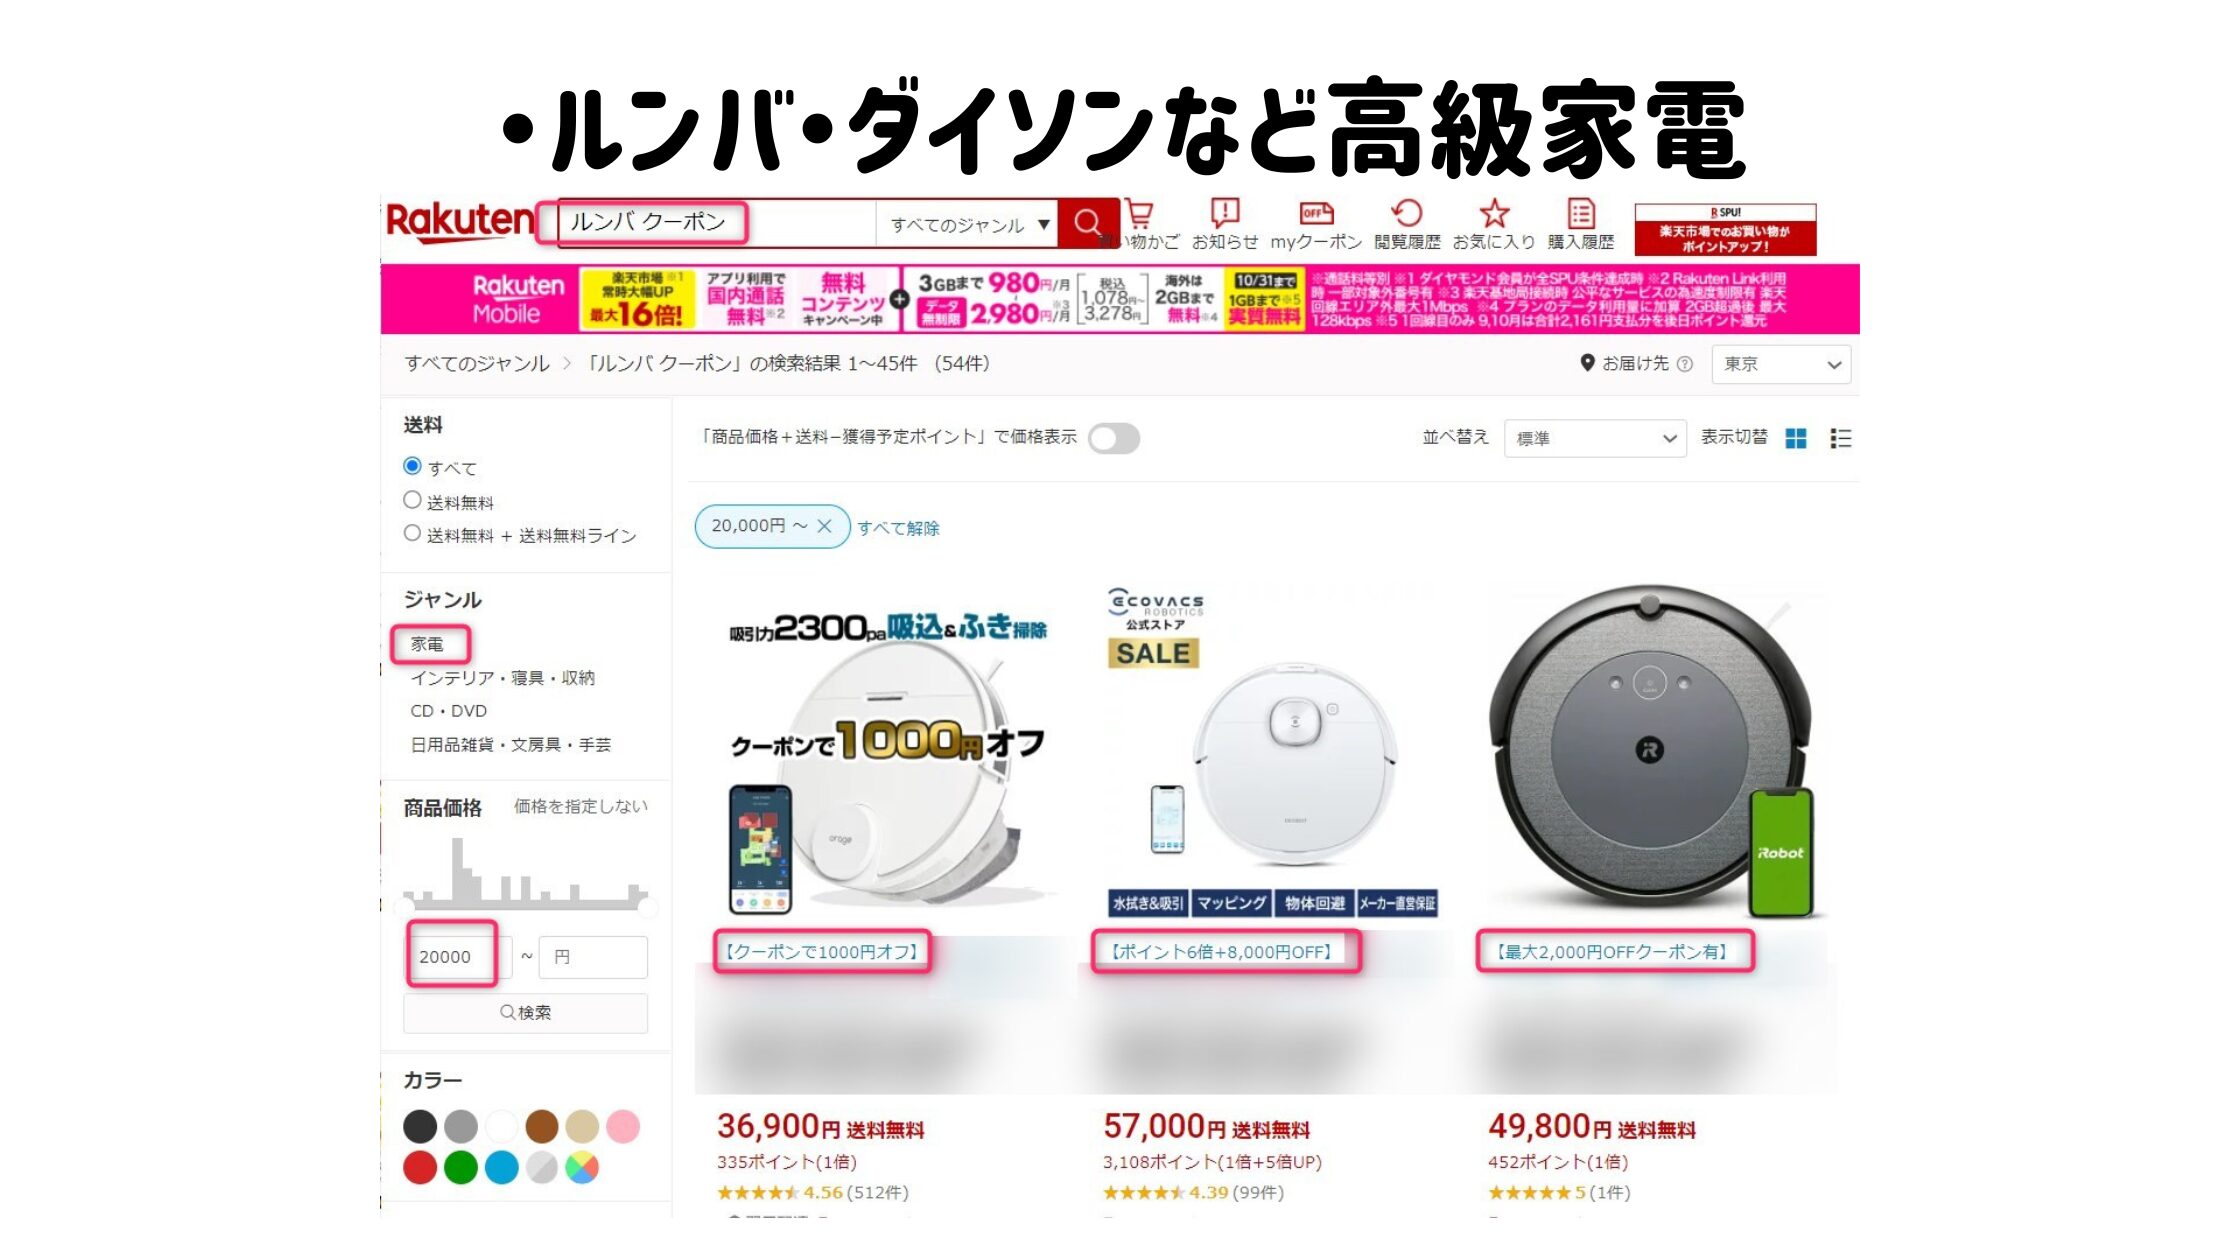The height and width of the screenshot is (1260, 2240).
Task: Open the 標準 sort order dropdown
Action: (x=1595, y=438)
